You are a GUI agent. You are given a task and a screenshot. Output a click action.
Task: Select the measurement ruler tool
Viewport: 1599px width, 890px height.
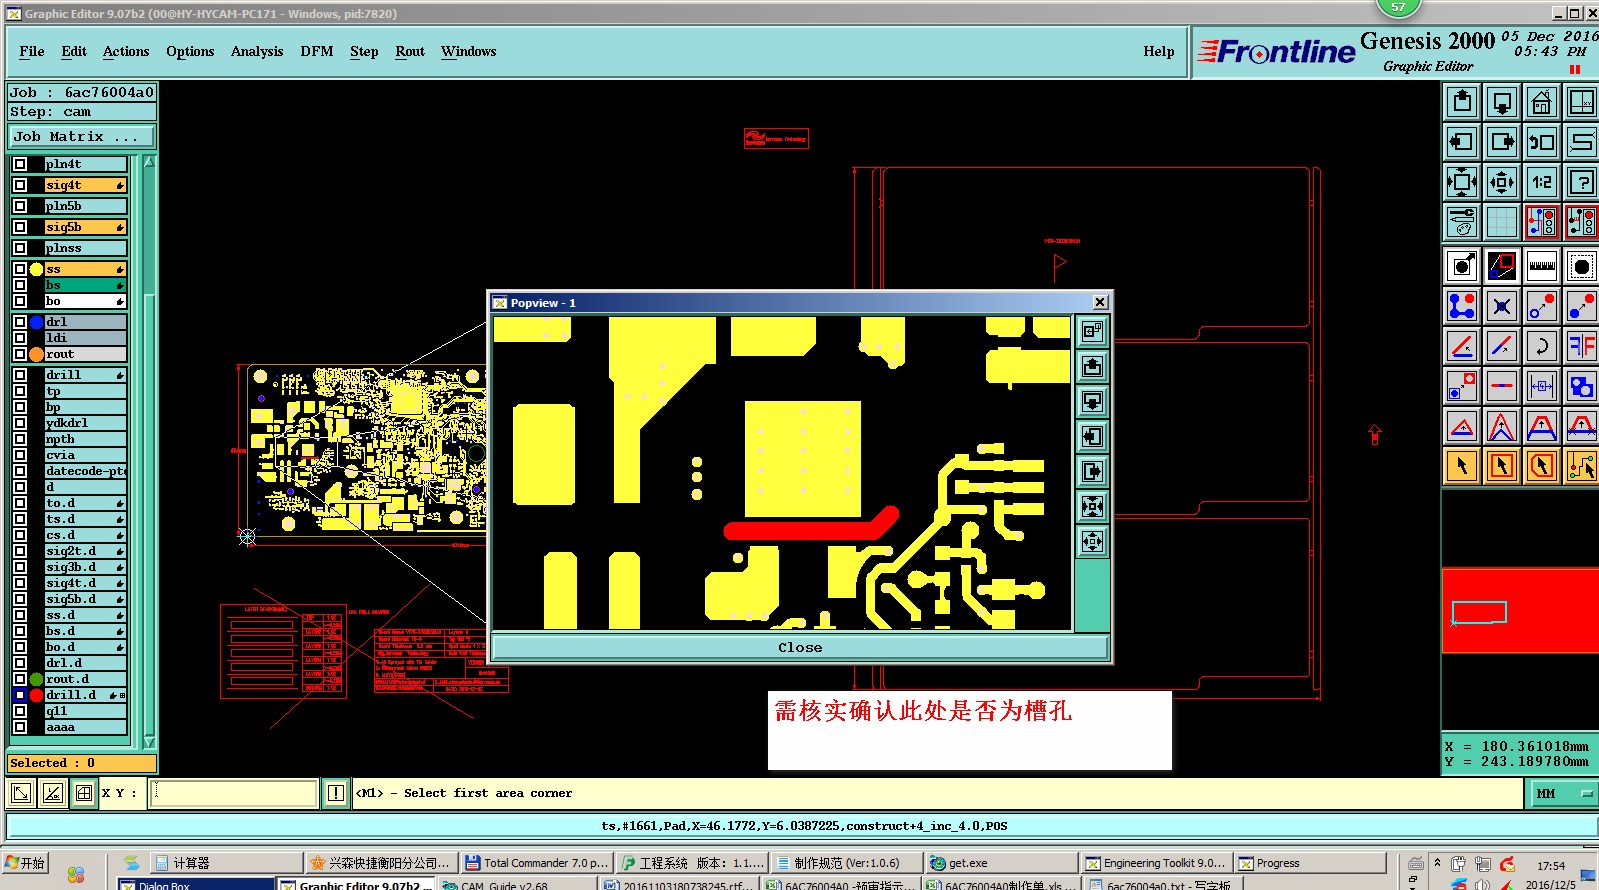[x=1541, y=266]
